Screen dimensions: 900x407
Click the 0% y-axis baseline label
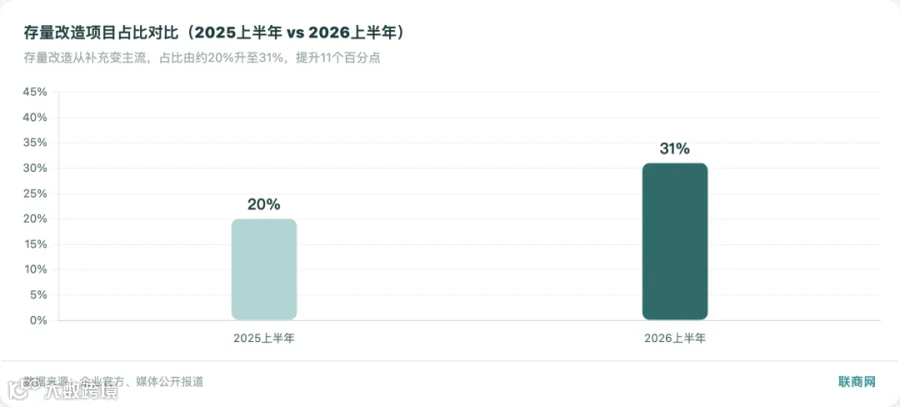point(37,320)
